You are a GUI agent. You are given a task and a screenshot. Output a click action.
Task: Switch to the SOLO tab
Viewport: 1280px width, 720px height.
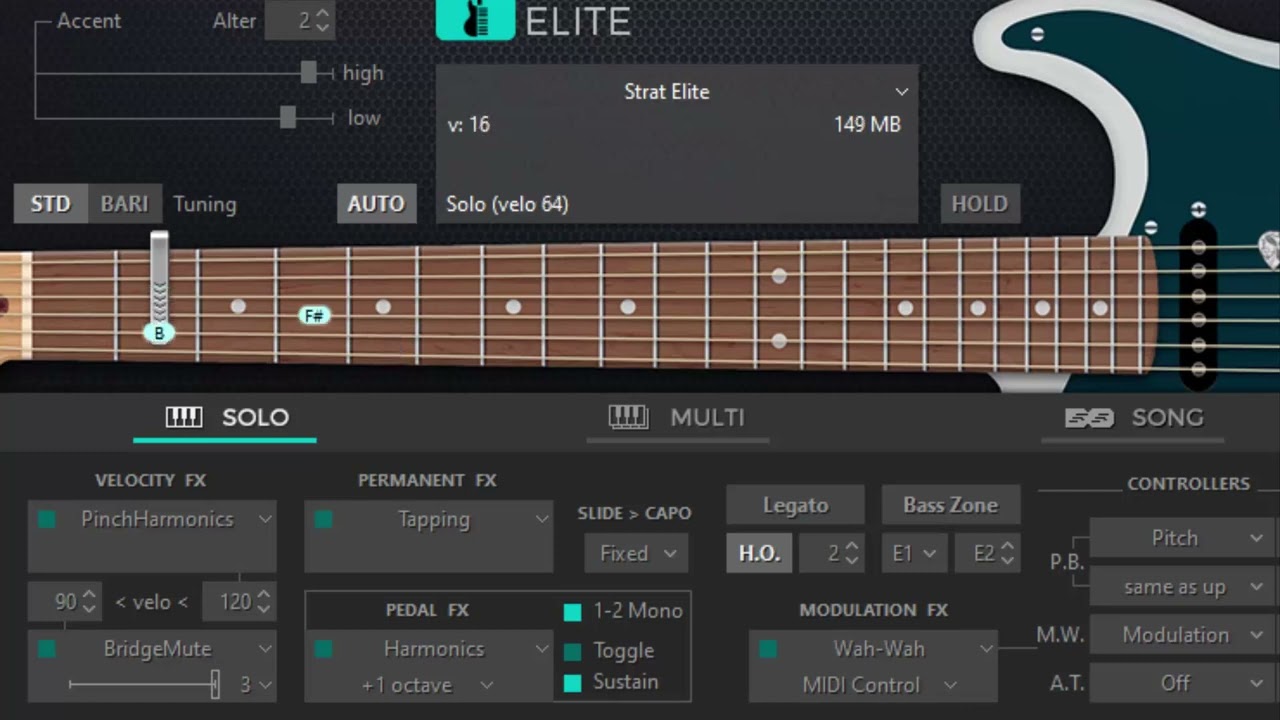225,418
